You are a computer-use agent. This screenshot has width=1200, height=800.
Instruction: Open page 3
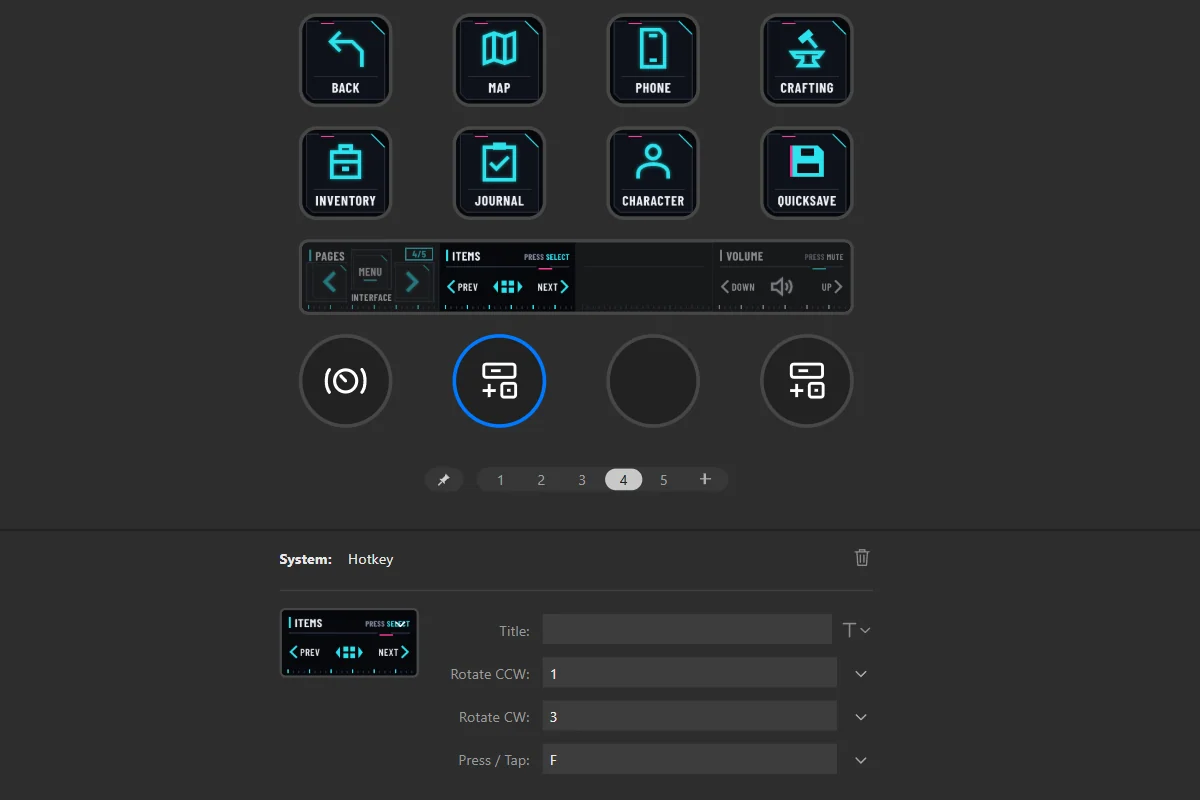coord(582,480)
